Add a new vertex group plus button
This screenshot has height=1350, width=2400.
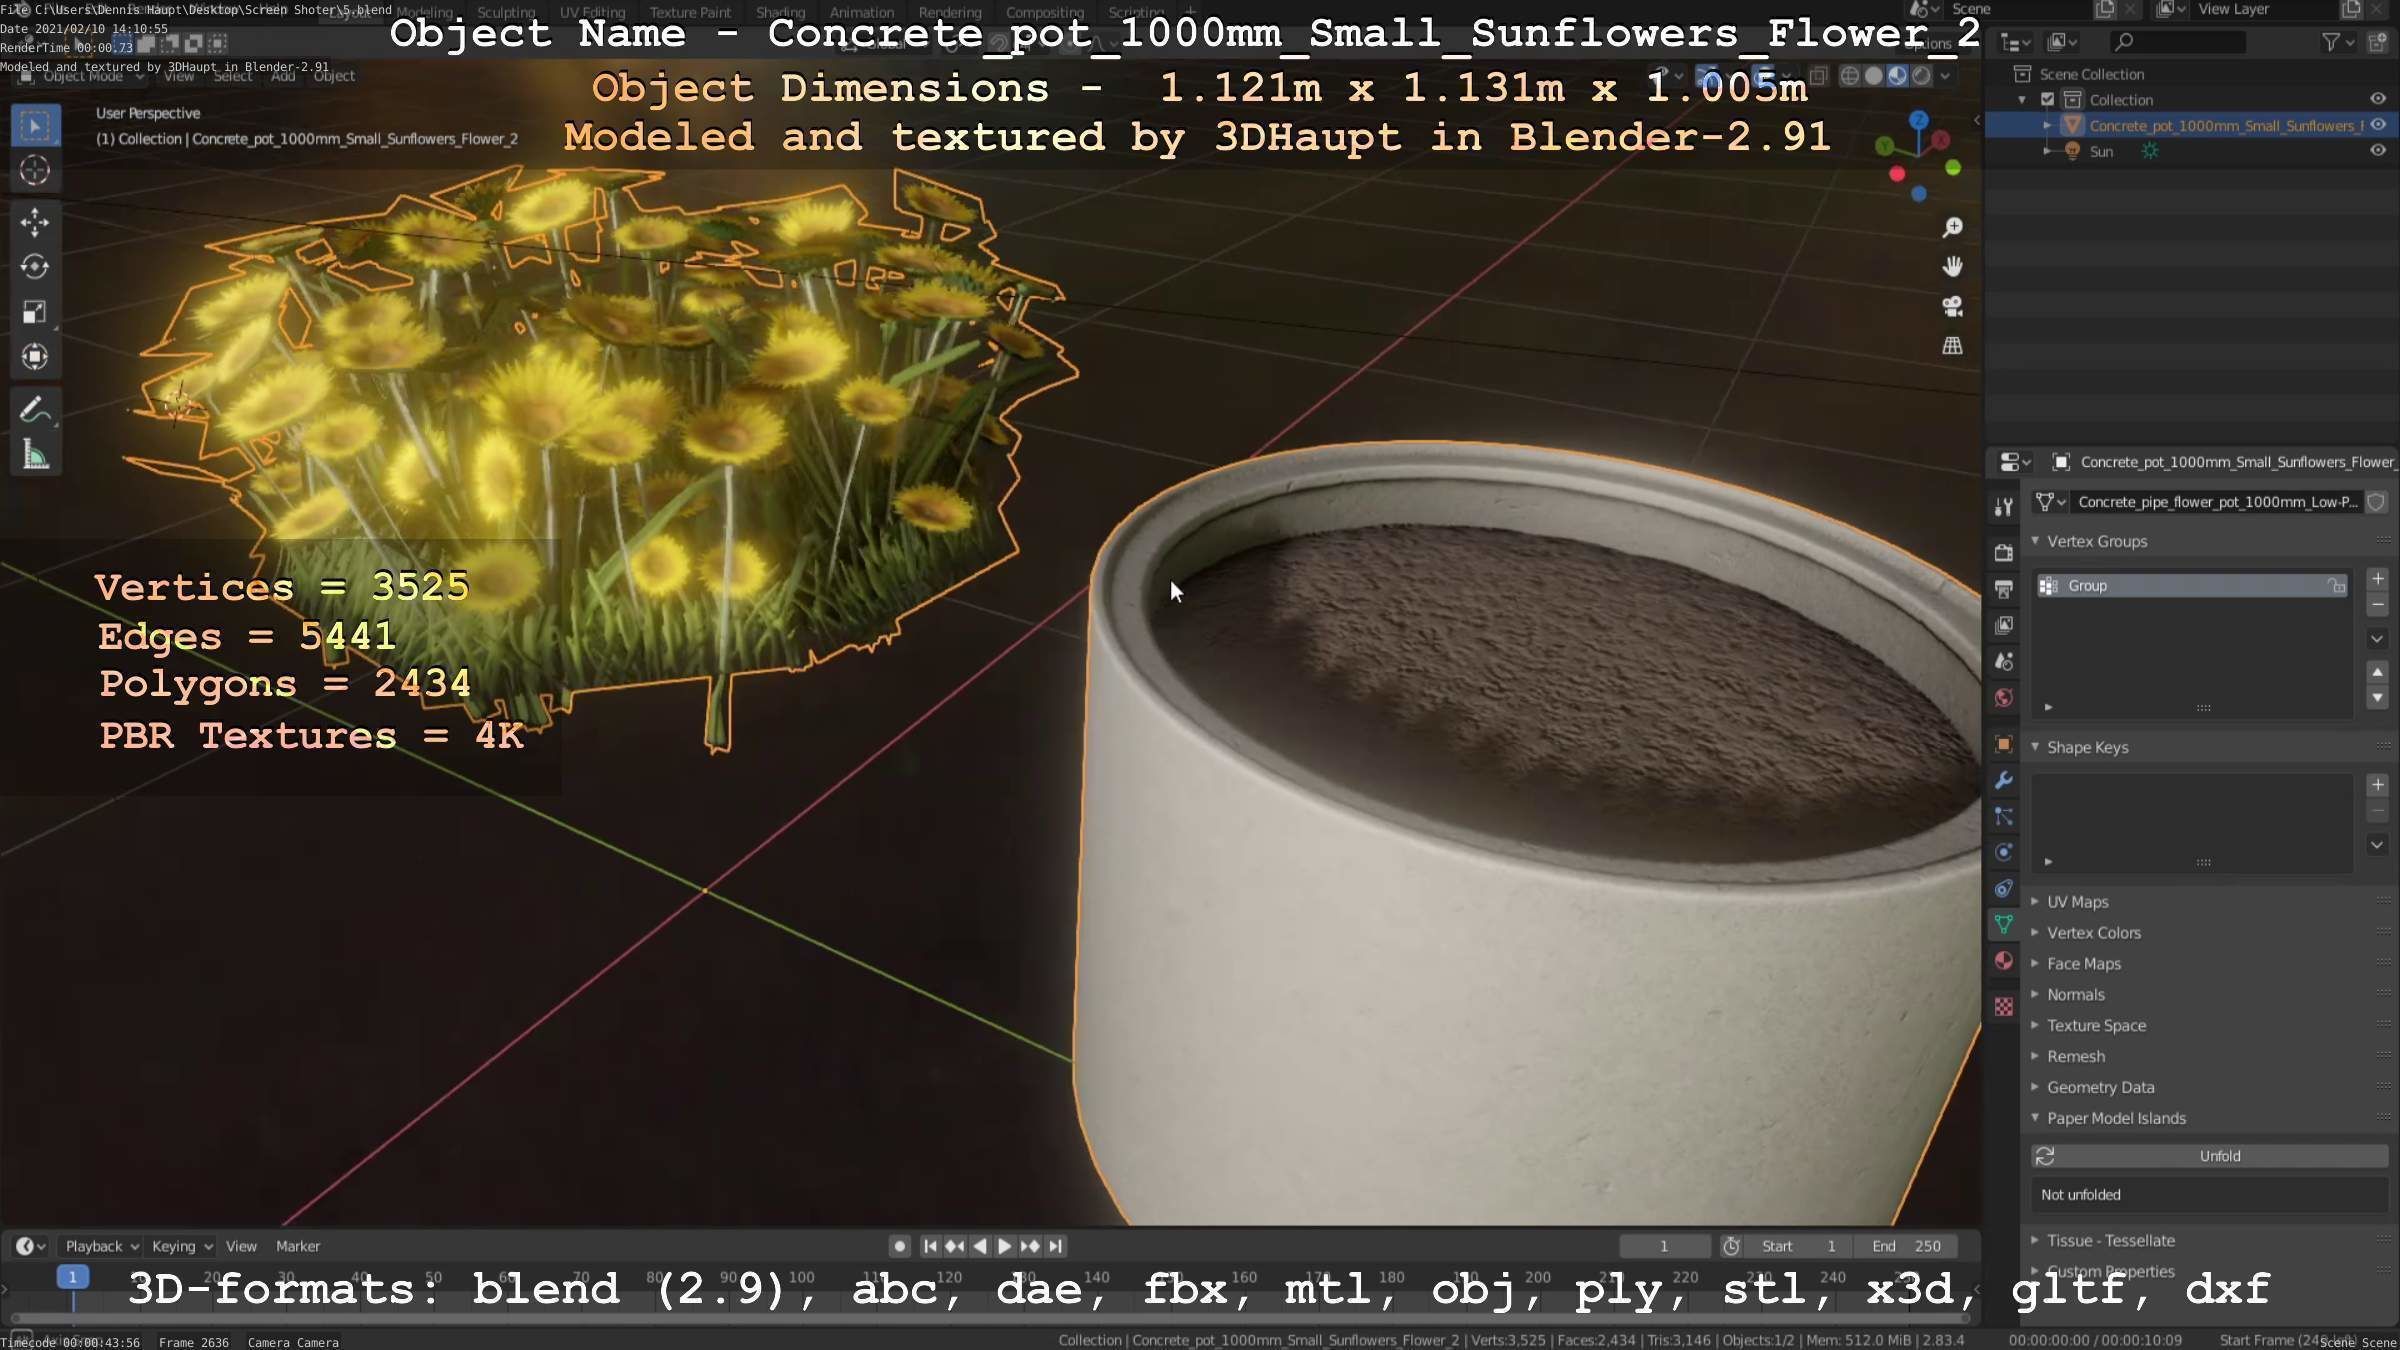(2378, 579)
